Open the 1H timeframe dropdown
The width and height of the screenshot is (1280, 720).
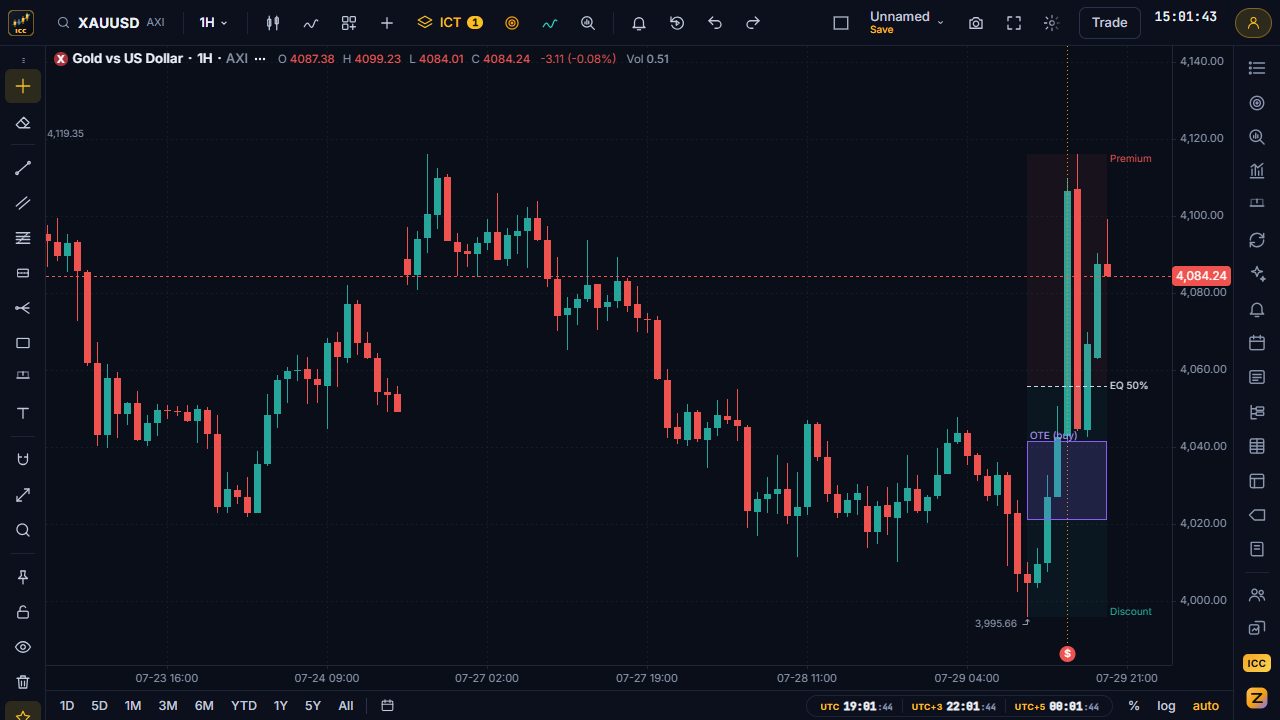tap(214, 23)
